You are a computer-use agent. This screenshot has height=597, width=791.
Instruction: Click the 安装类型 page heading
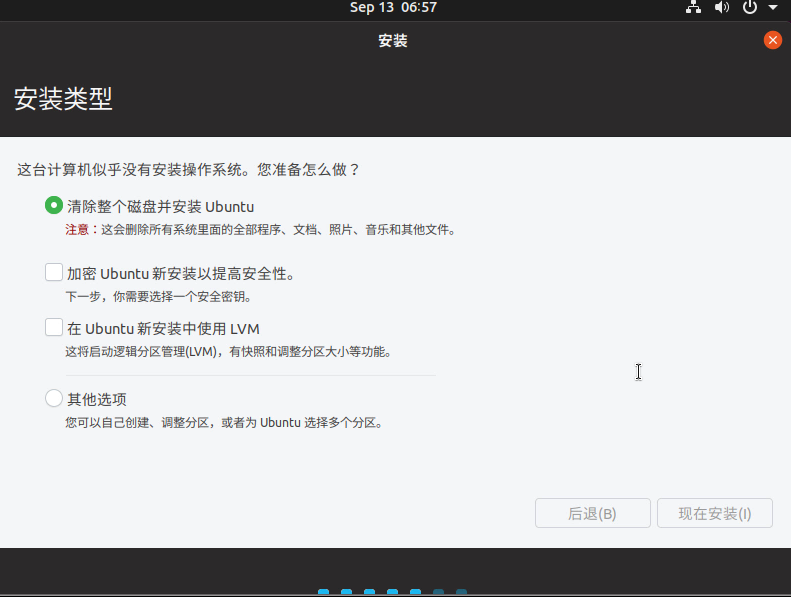click(63, 99)
